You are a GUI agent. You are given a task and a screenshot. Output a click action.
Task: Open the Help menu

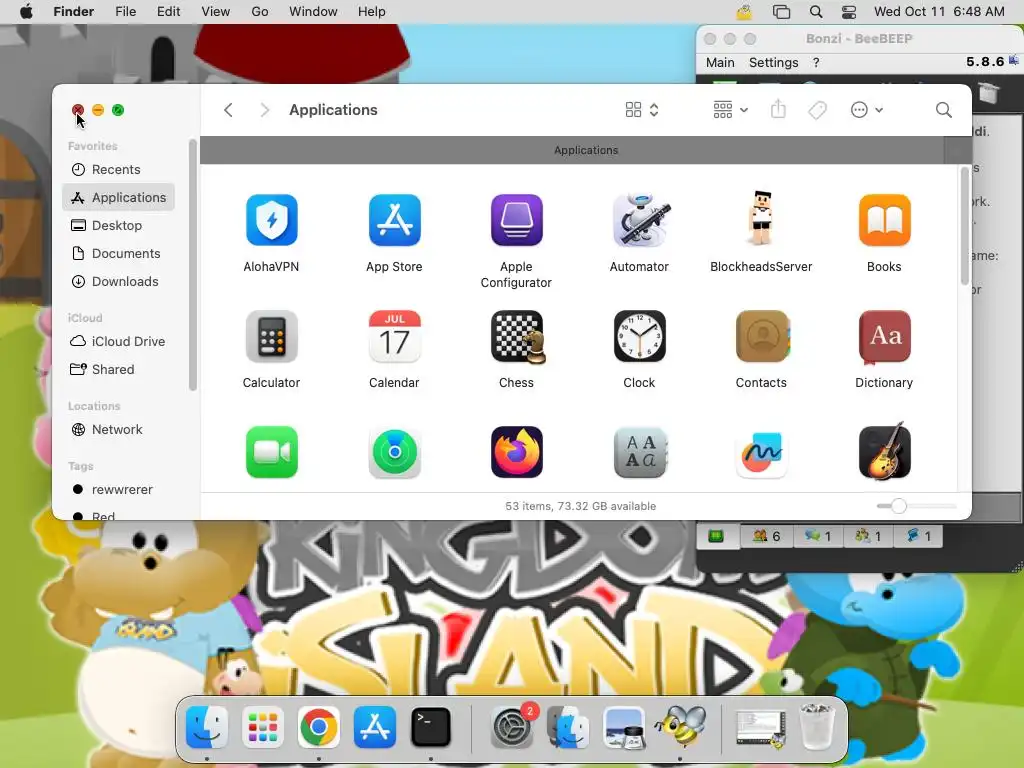tap(372, 12)
